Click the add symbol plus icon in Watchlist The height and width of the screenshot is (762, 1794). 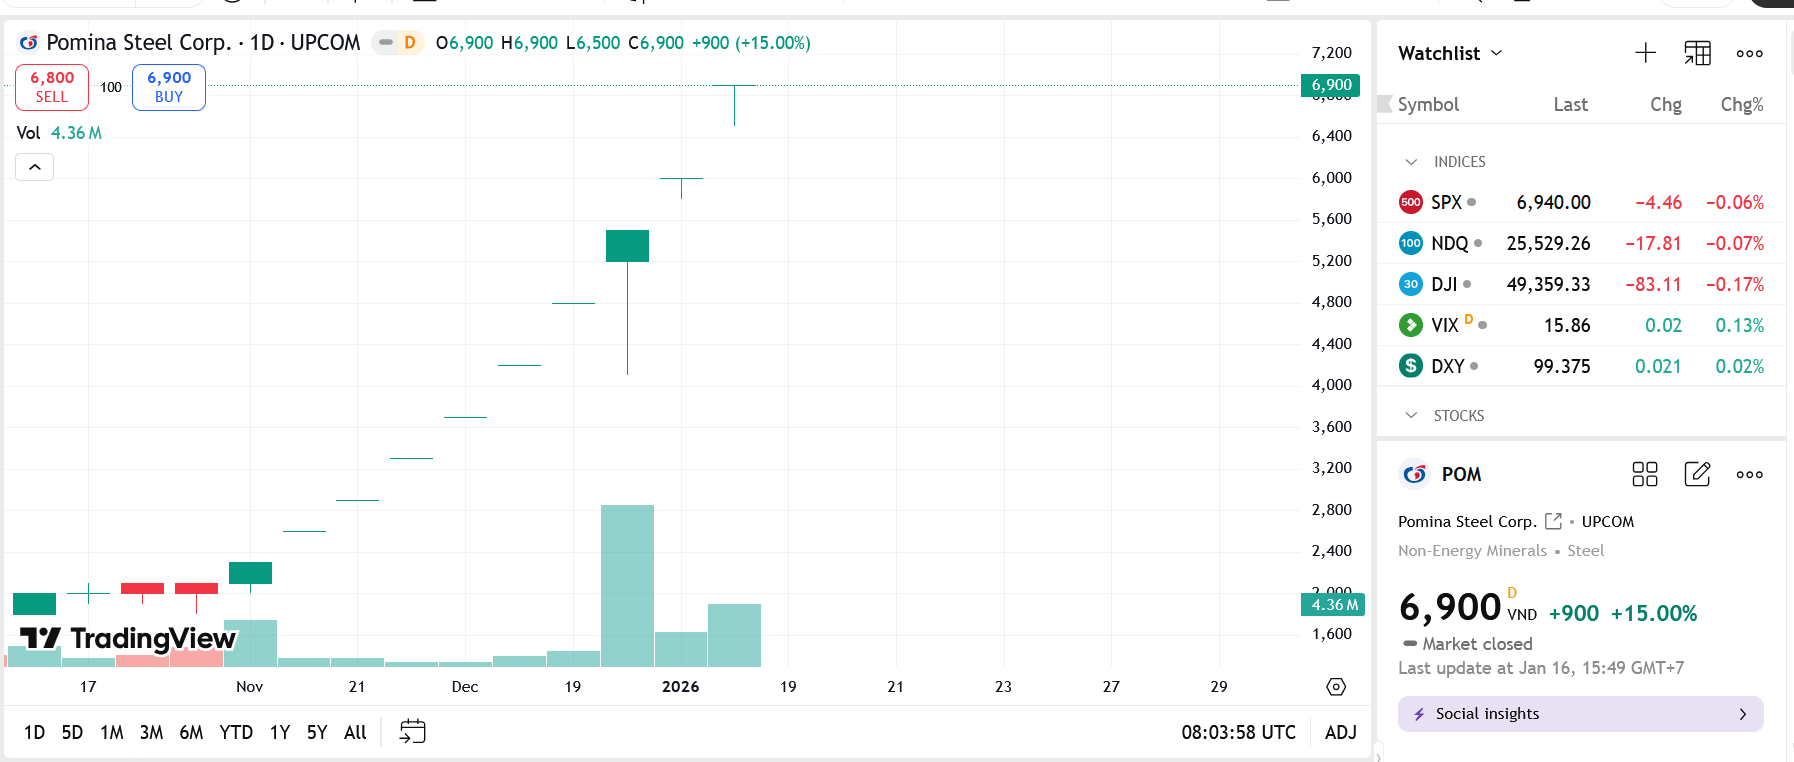(1645, 53)
